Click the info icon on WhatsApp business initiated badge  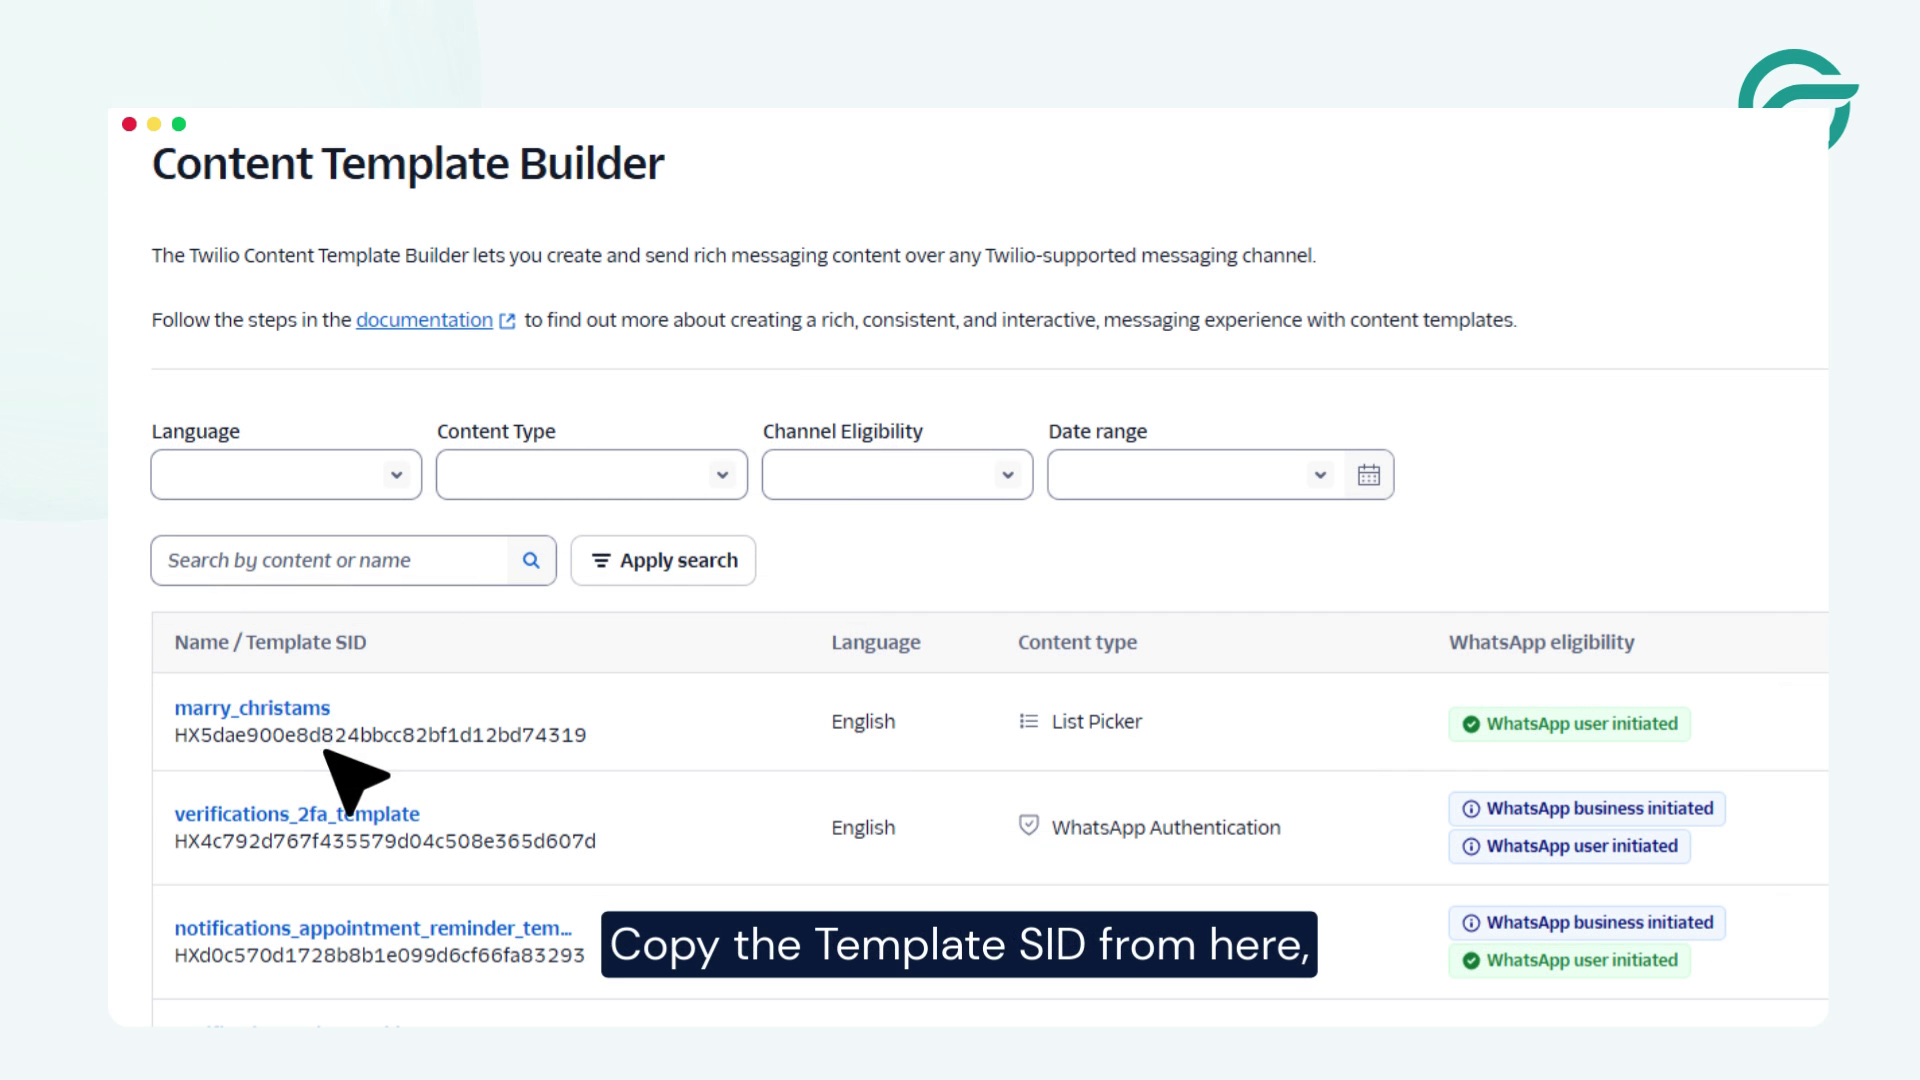tap(1471, 809)
